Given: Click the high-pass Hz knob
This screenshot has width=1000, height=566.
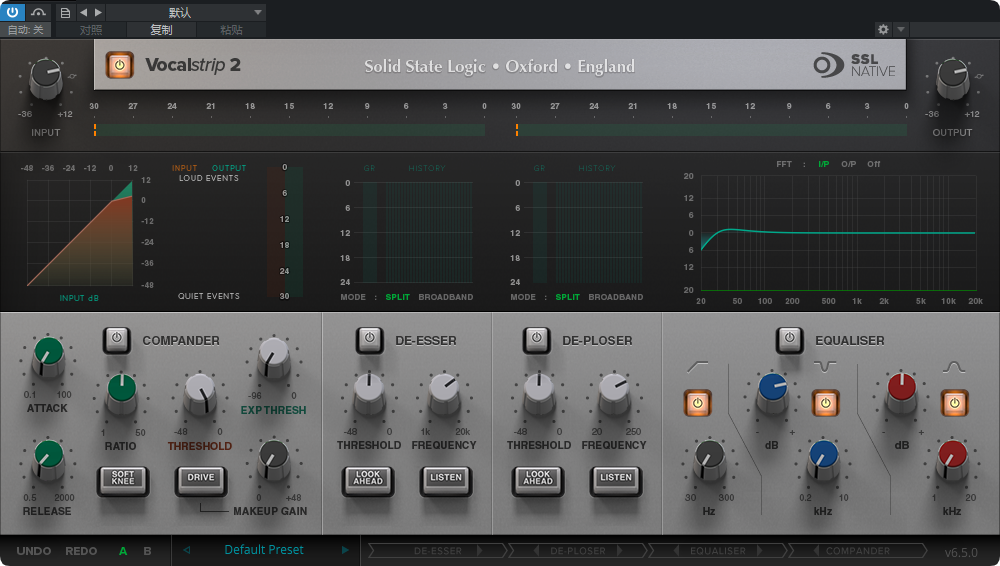Looking at the screenshot, I should point(709,459).
